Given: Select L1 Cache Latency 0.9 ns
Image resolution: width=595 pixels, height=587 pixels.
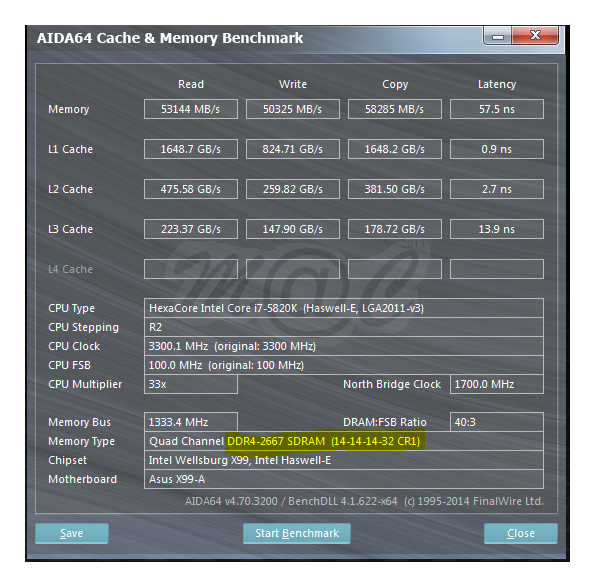Looking at the screenshot, I should pyautogui.click(x=497, y=149).
